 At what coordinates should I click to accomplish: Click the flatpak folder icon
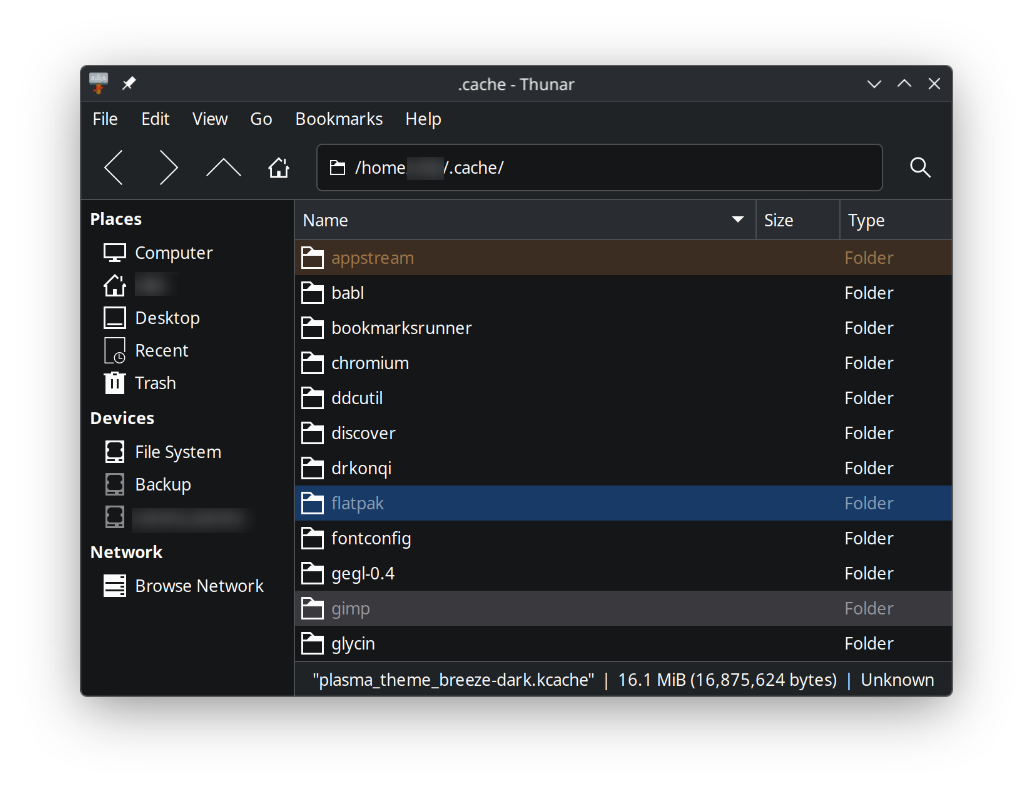312,503
